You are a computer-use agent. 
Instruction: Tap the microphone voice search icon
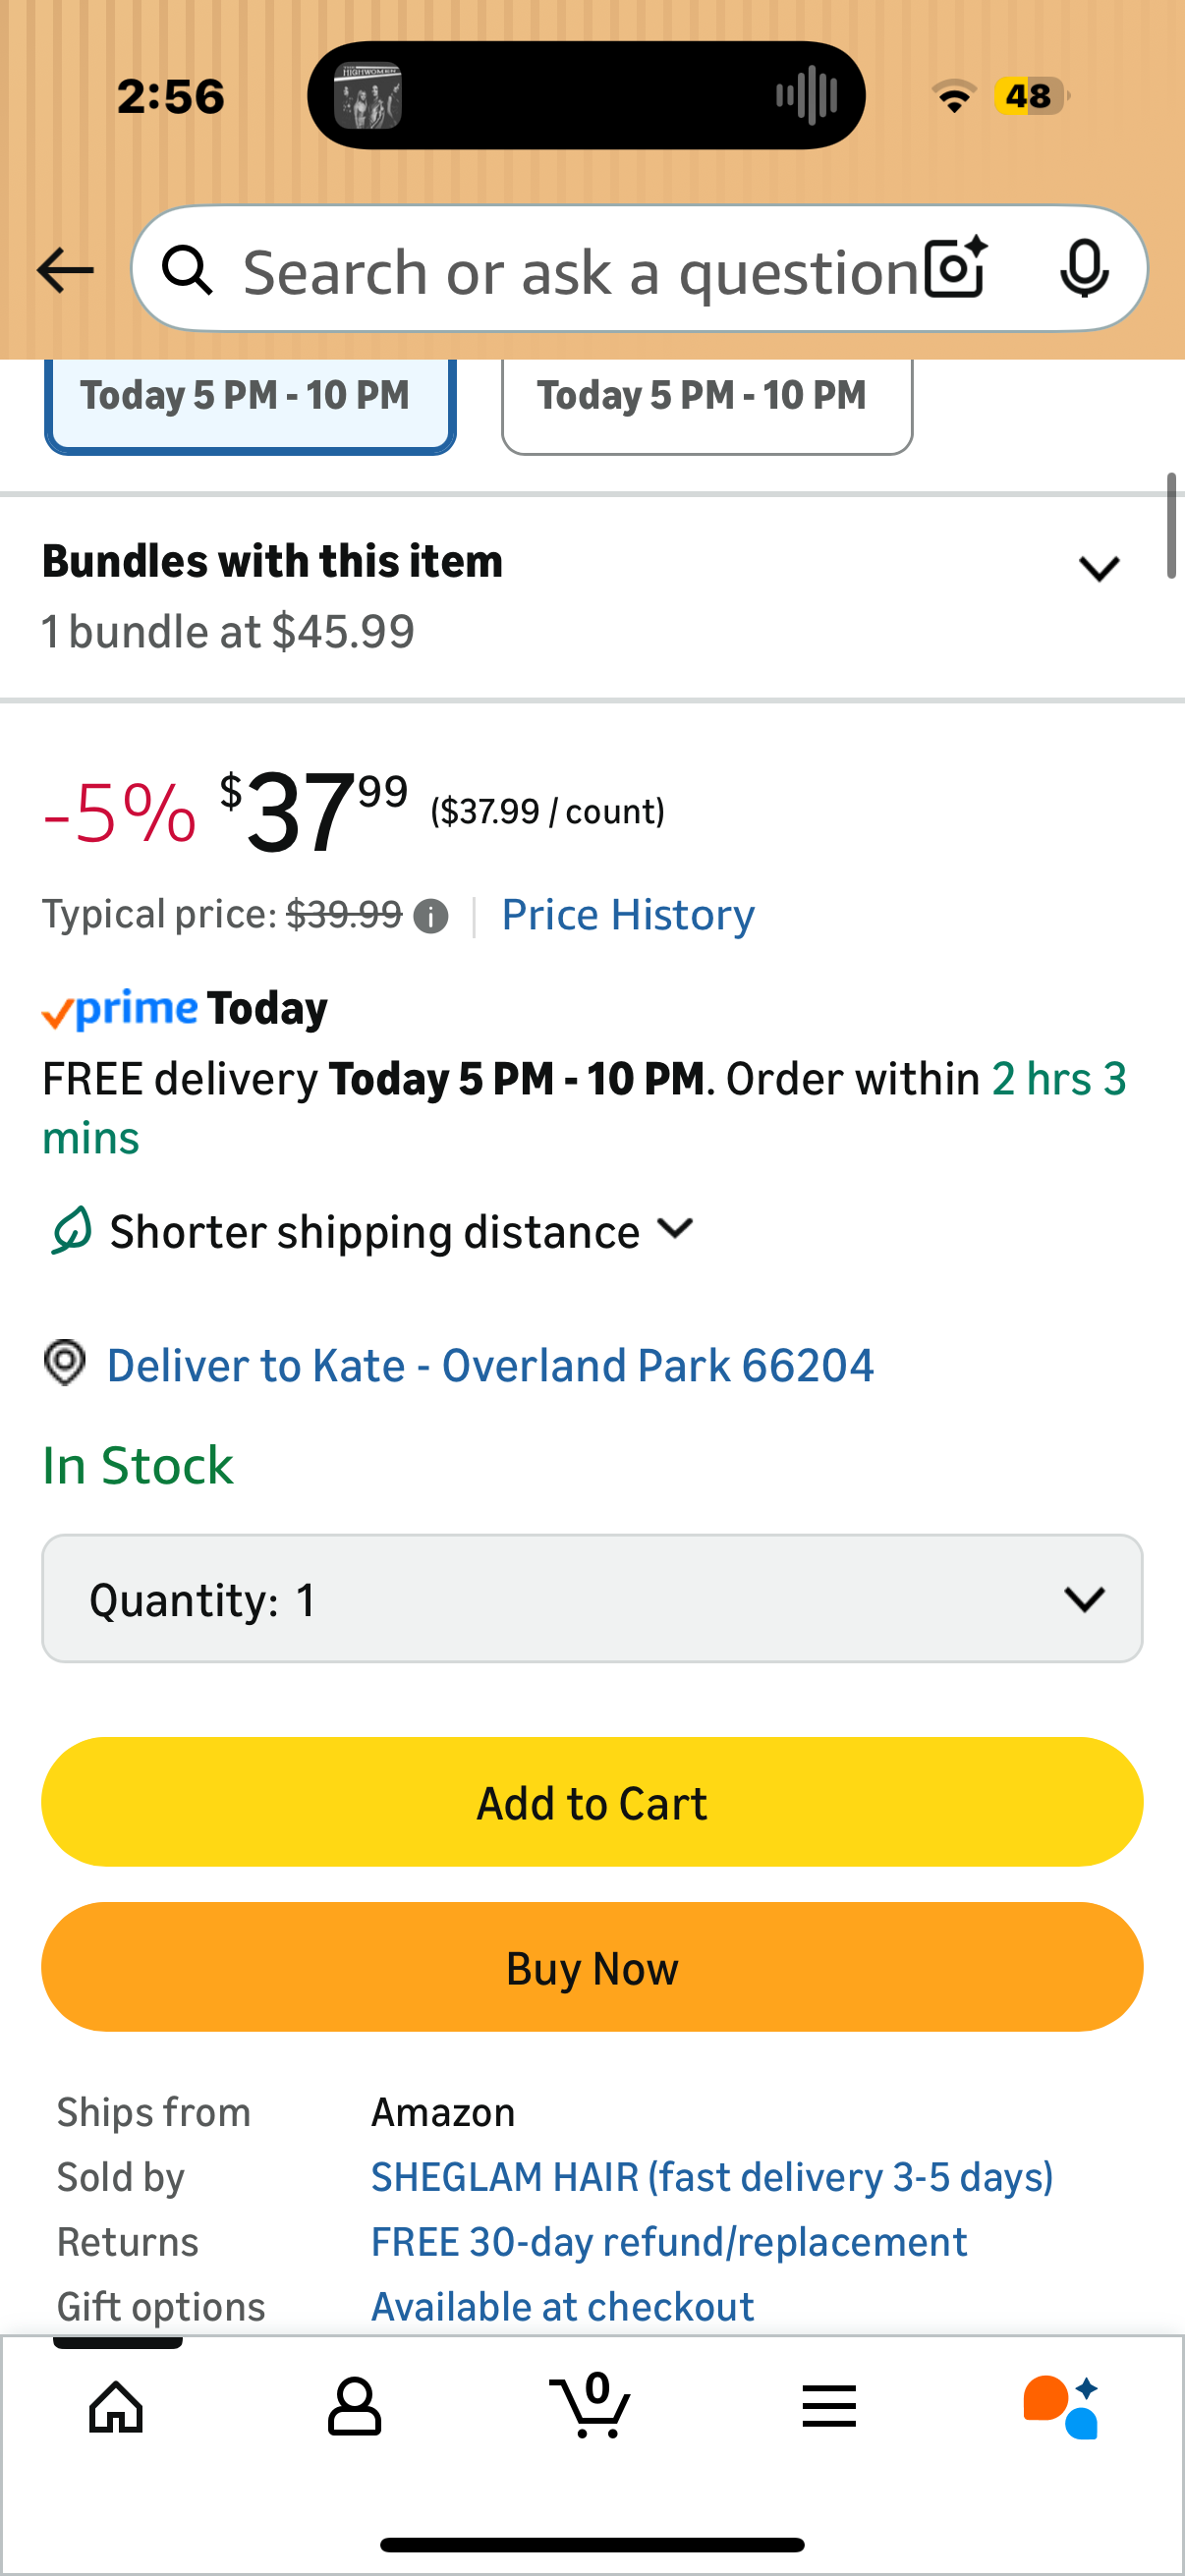pyautogui.click(x=1084, y=269)
